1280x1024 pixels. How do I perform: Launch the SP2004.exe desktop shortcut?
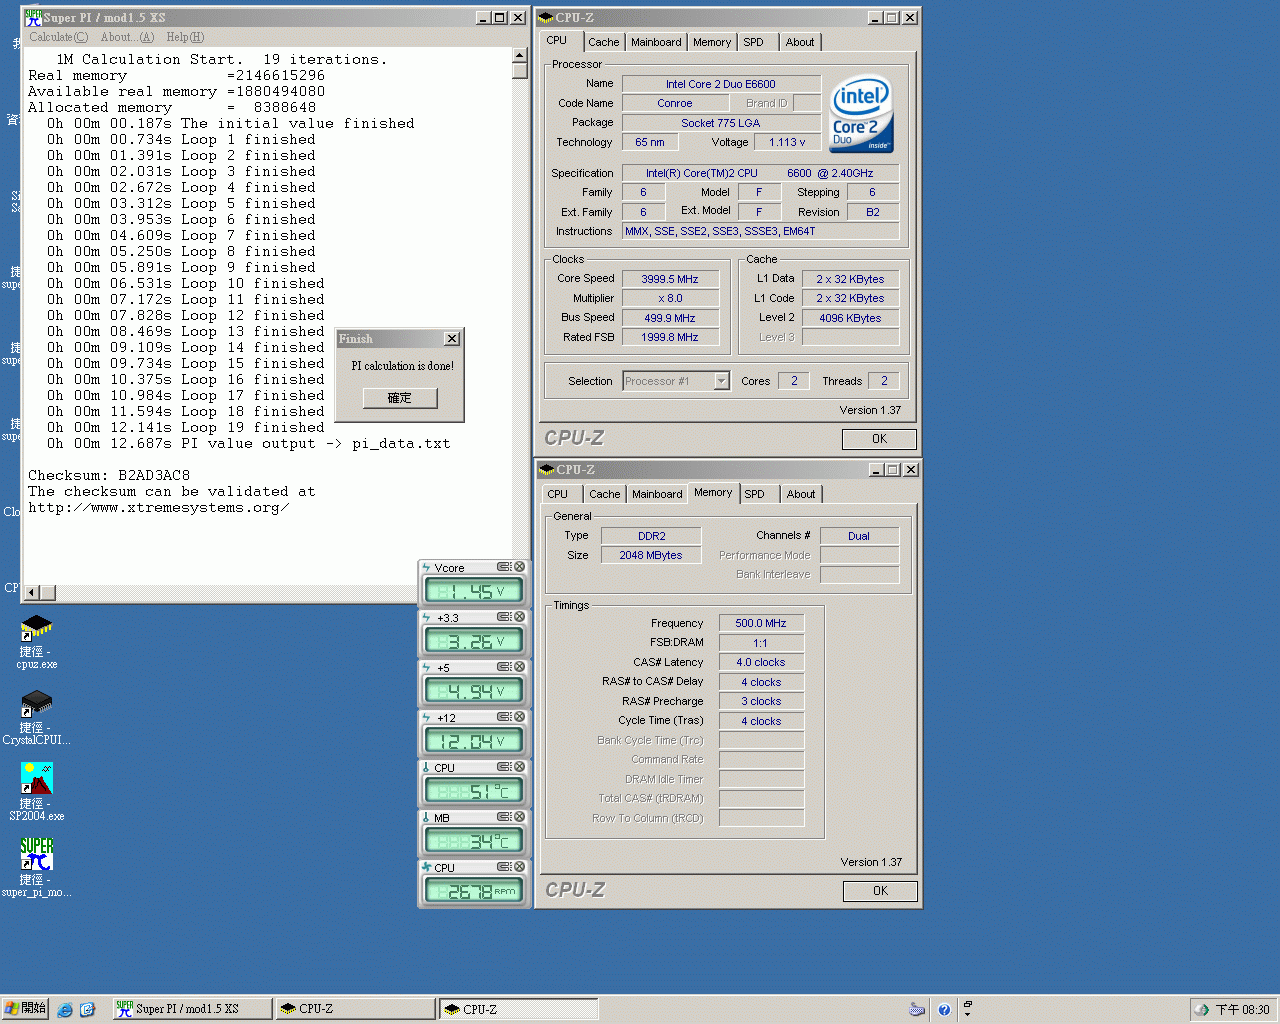[x=36, y=792]
